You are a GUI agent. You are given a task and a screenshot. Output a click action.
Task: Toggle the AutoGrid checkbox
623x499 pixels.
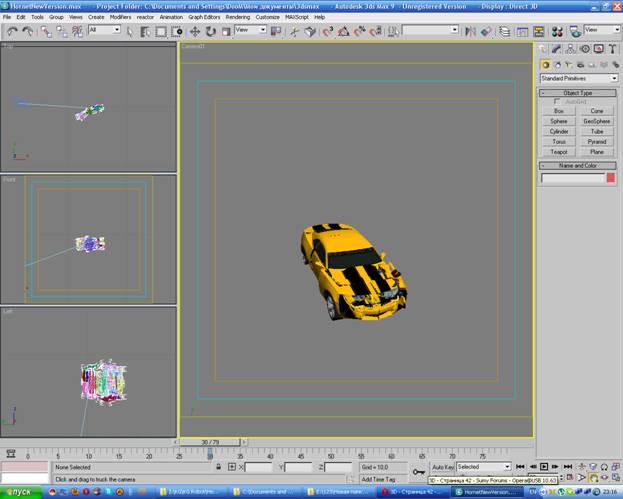point(558,101)
